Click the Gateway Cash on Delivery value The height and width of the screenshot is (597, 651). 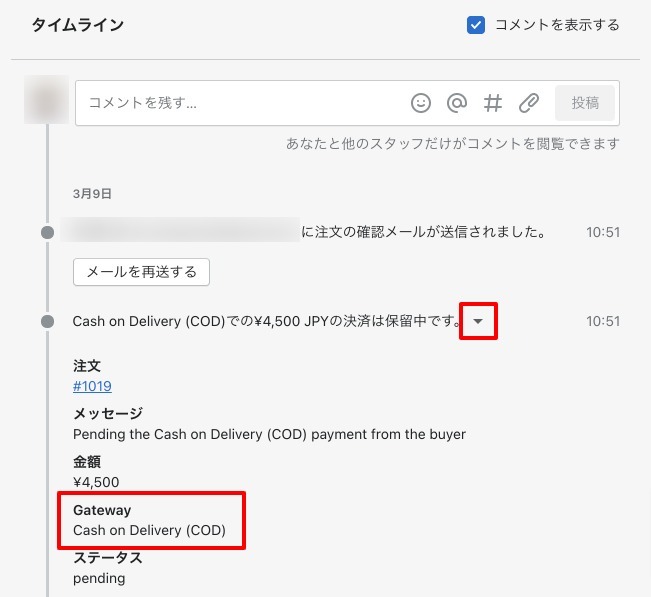point(149,530)
